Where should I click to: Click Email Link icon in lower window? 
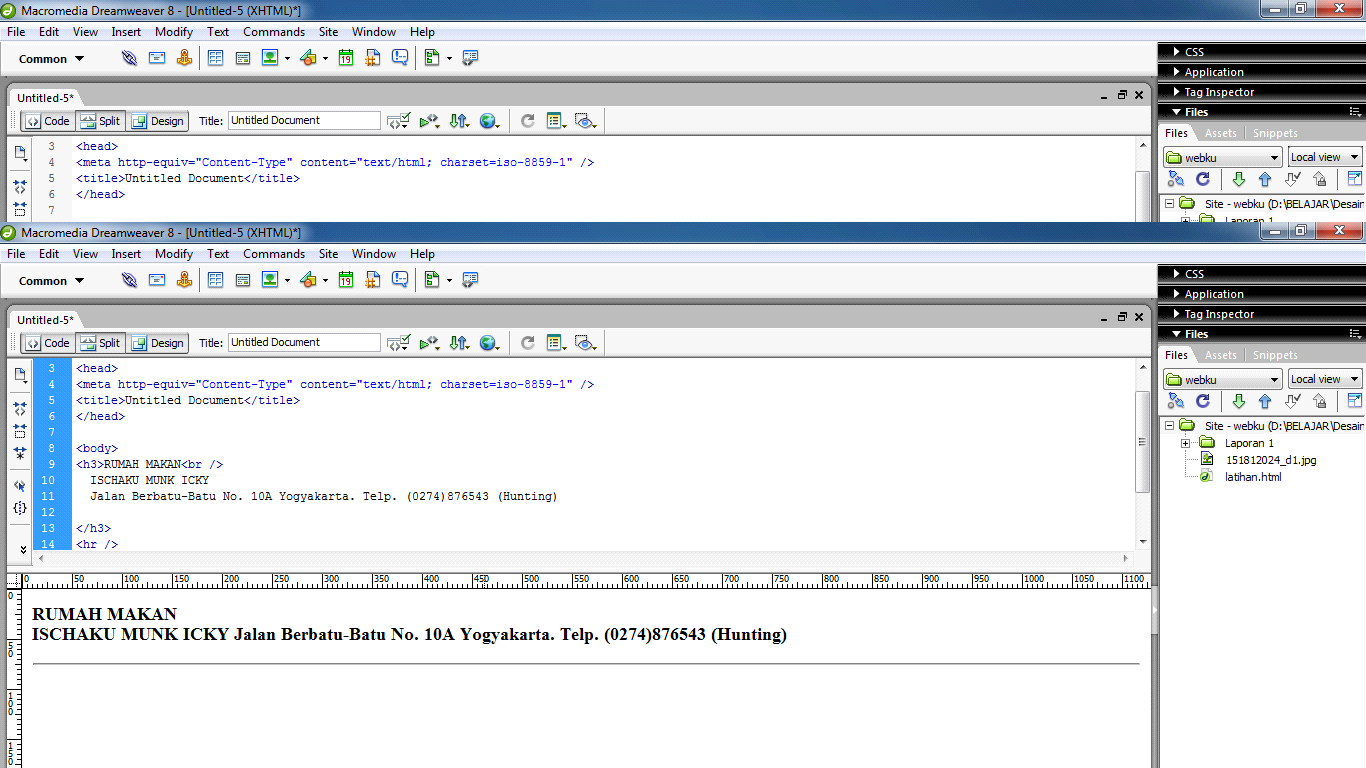coord(157,281)
